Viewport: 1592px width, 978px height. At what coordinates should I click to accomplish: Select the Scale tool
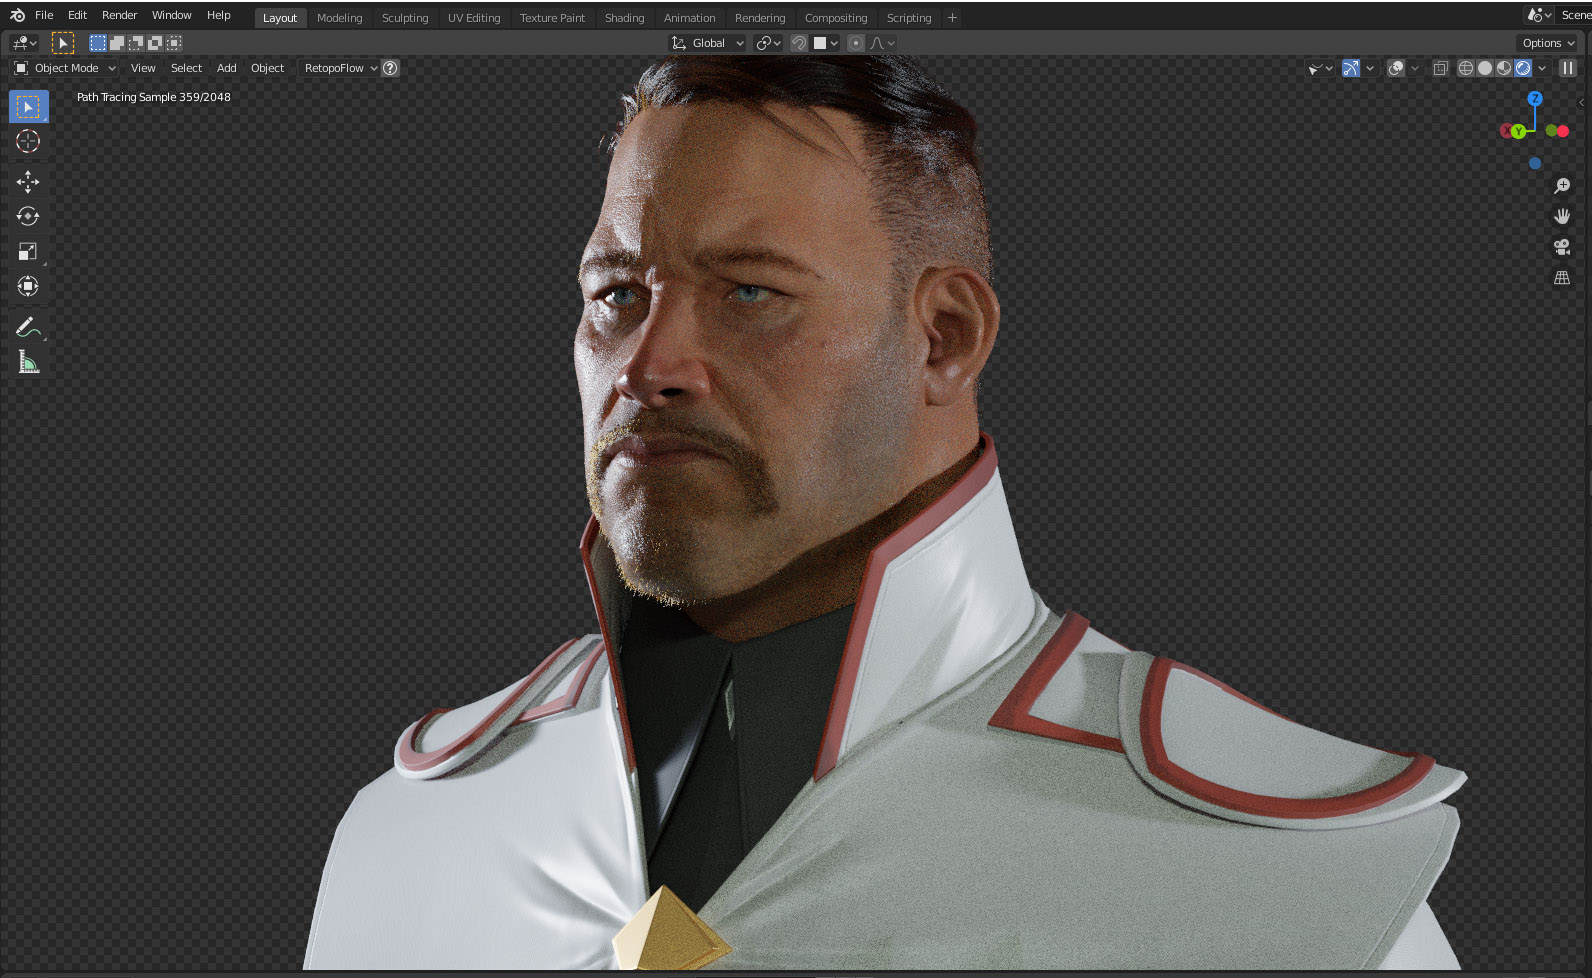28,251
